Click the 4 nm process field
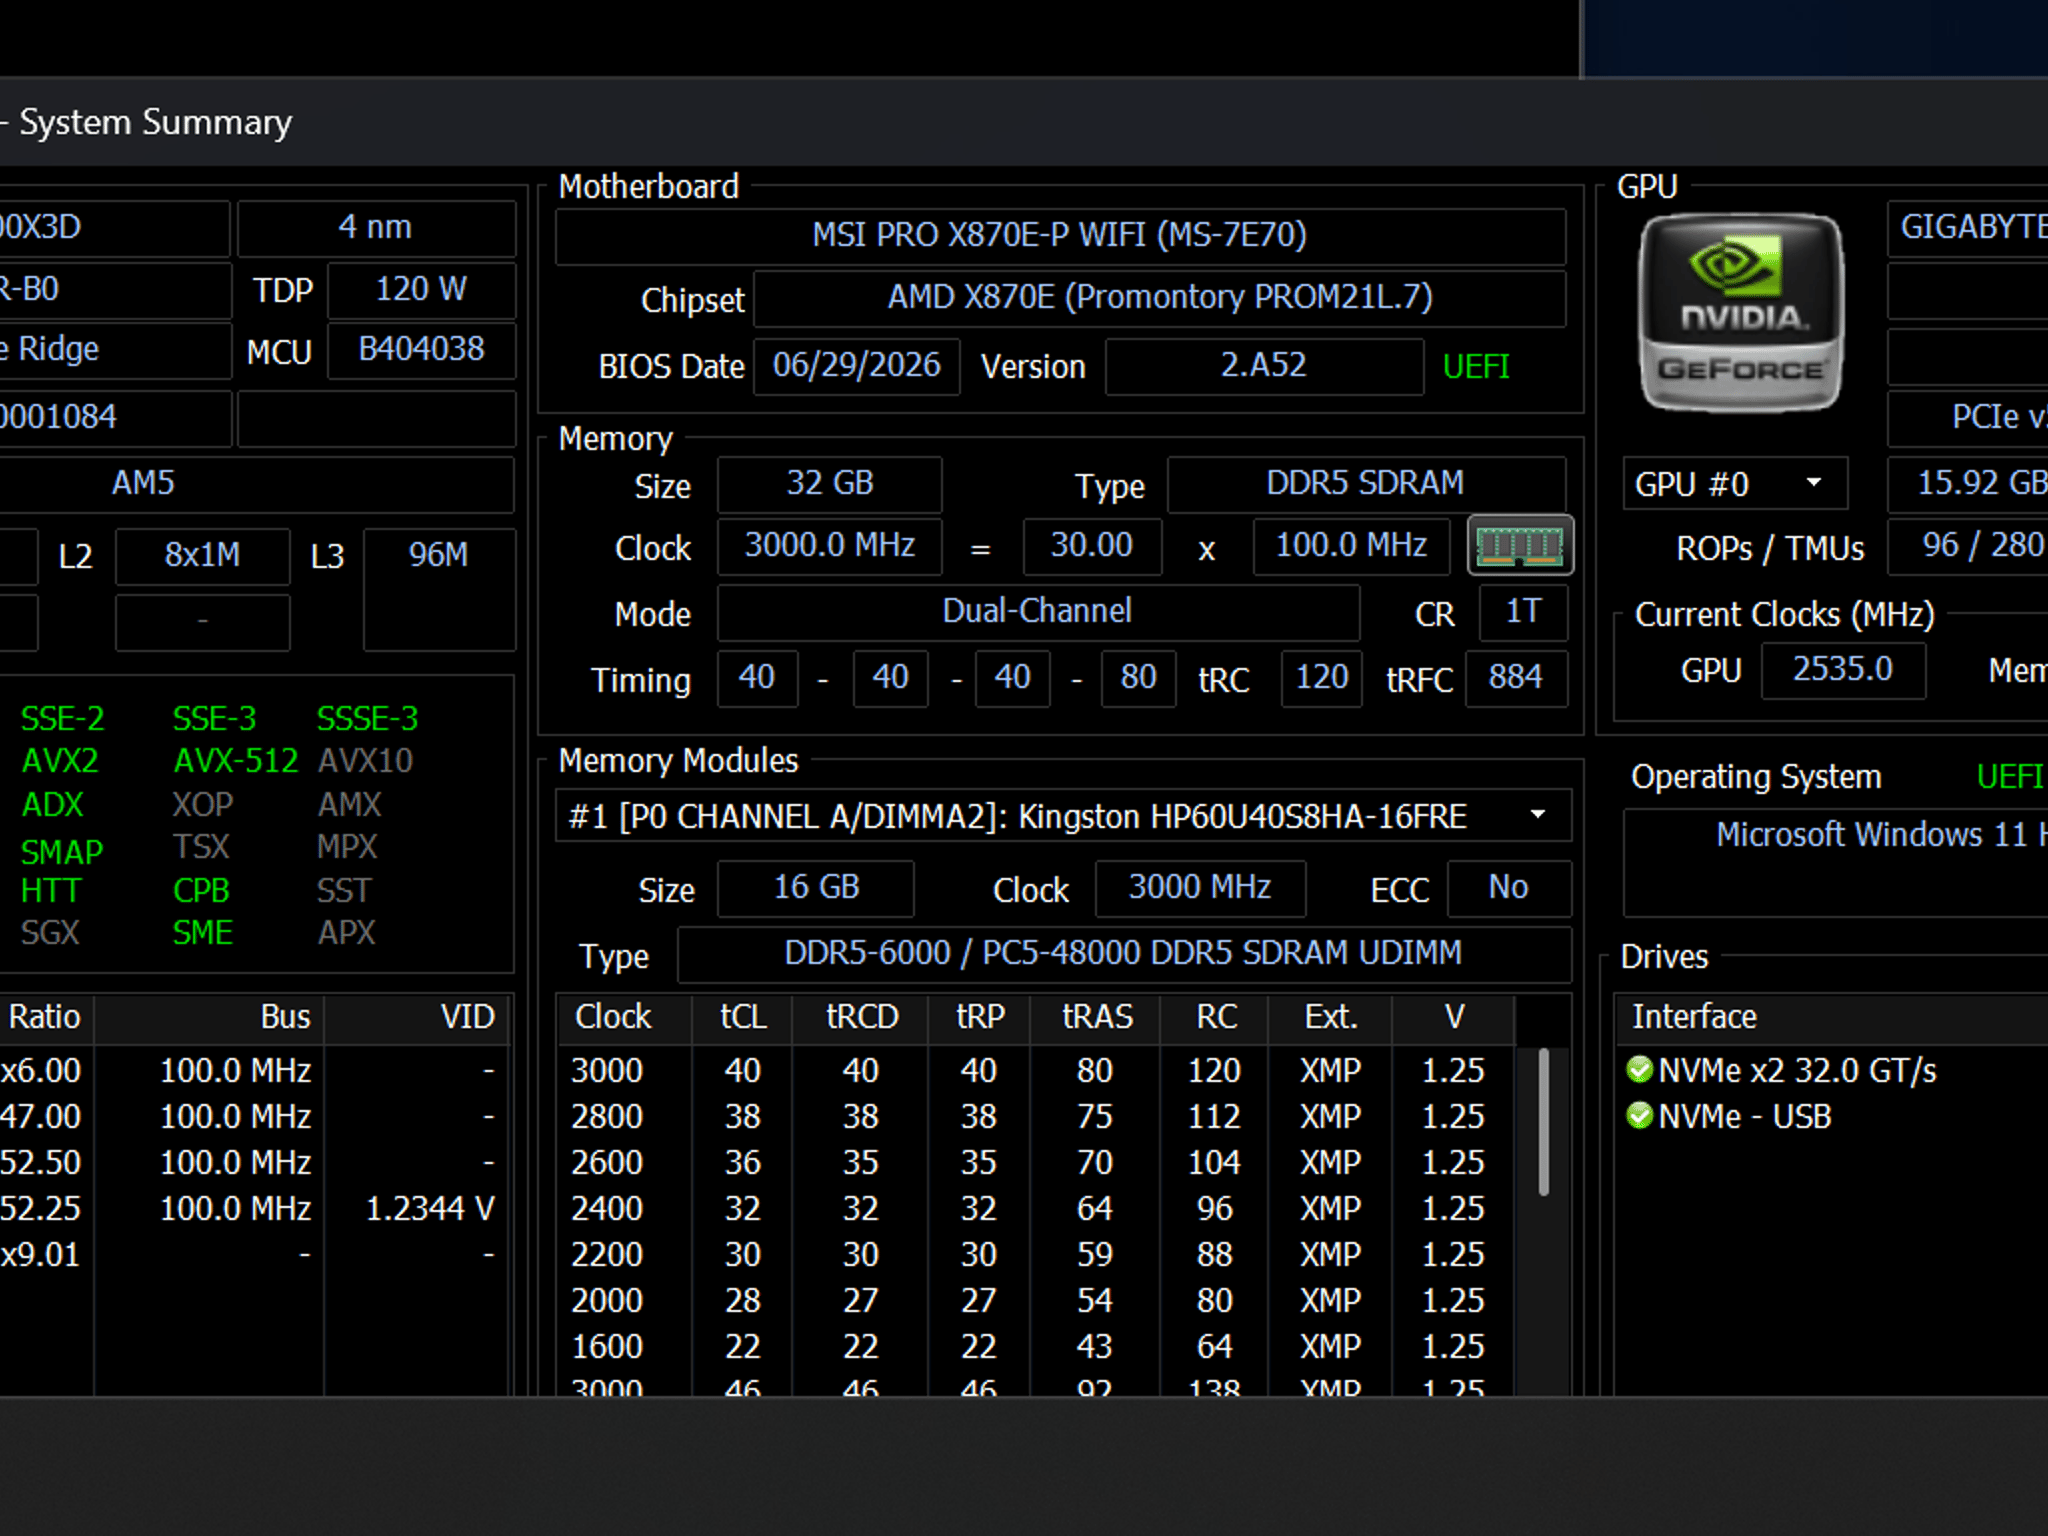 point(376,228)
